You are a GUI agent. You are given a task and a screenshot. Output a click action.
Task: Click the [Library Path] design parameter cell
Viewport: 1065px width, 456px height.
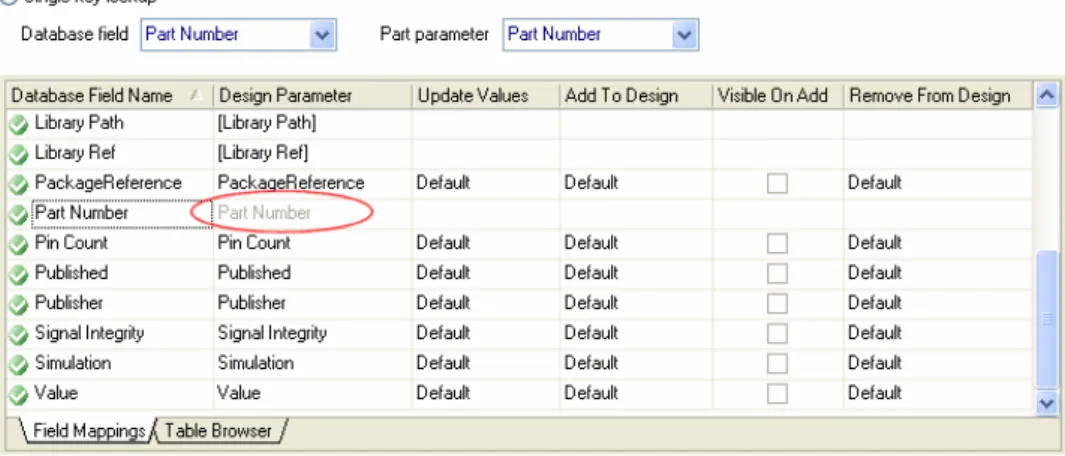[x=312, y=124]
